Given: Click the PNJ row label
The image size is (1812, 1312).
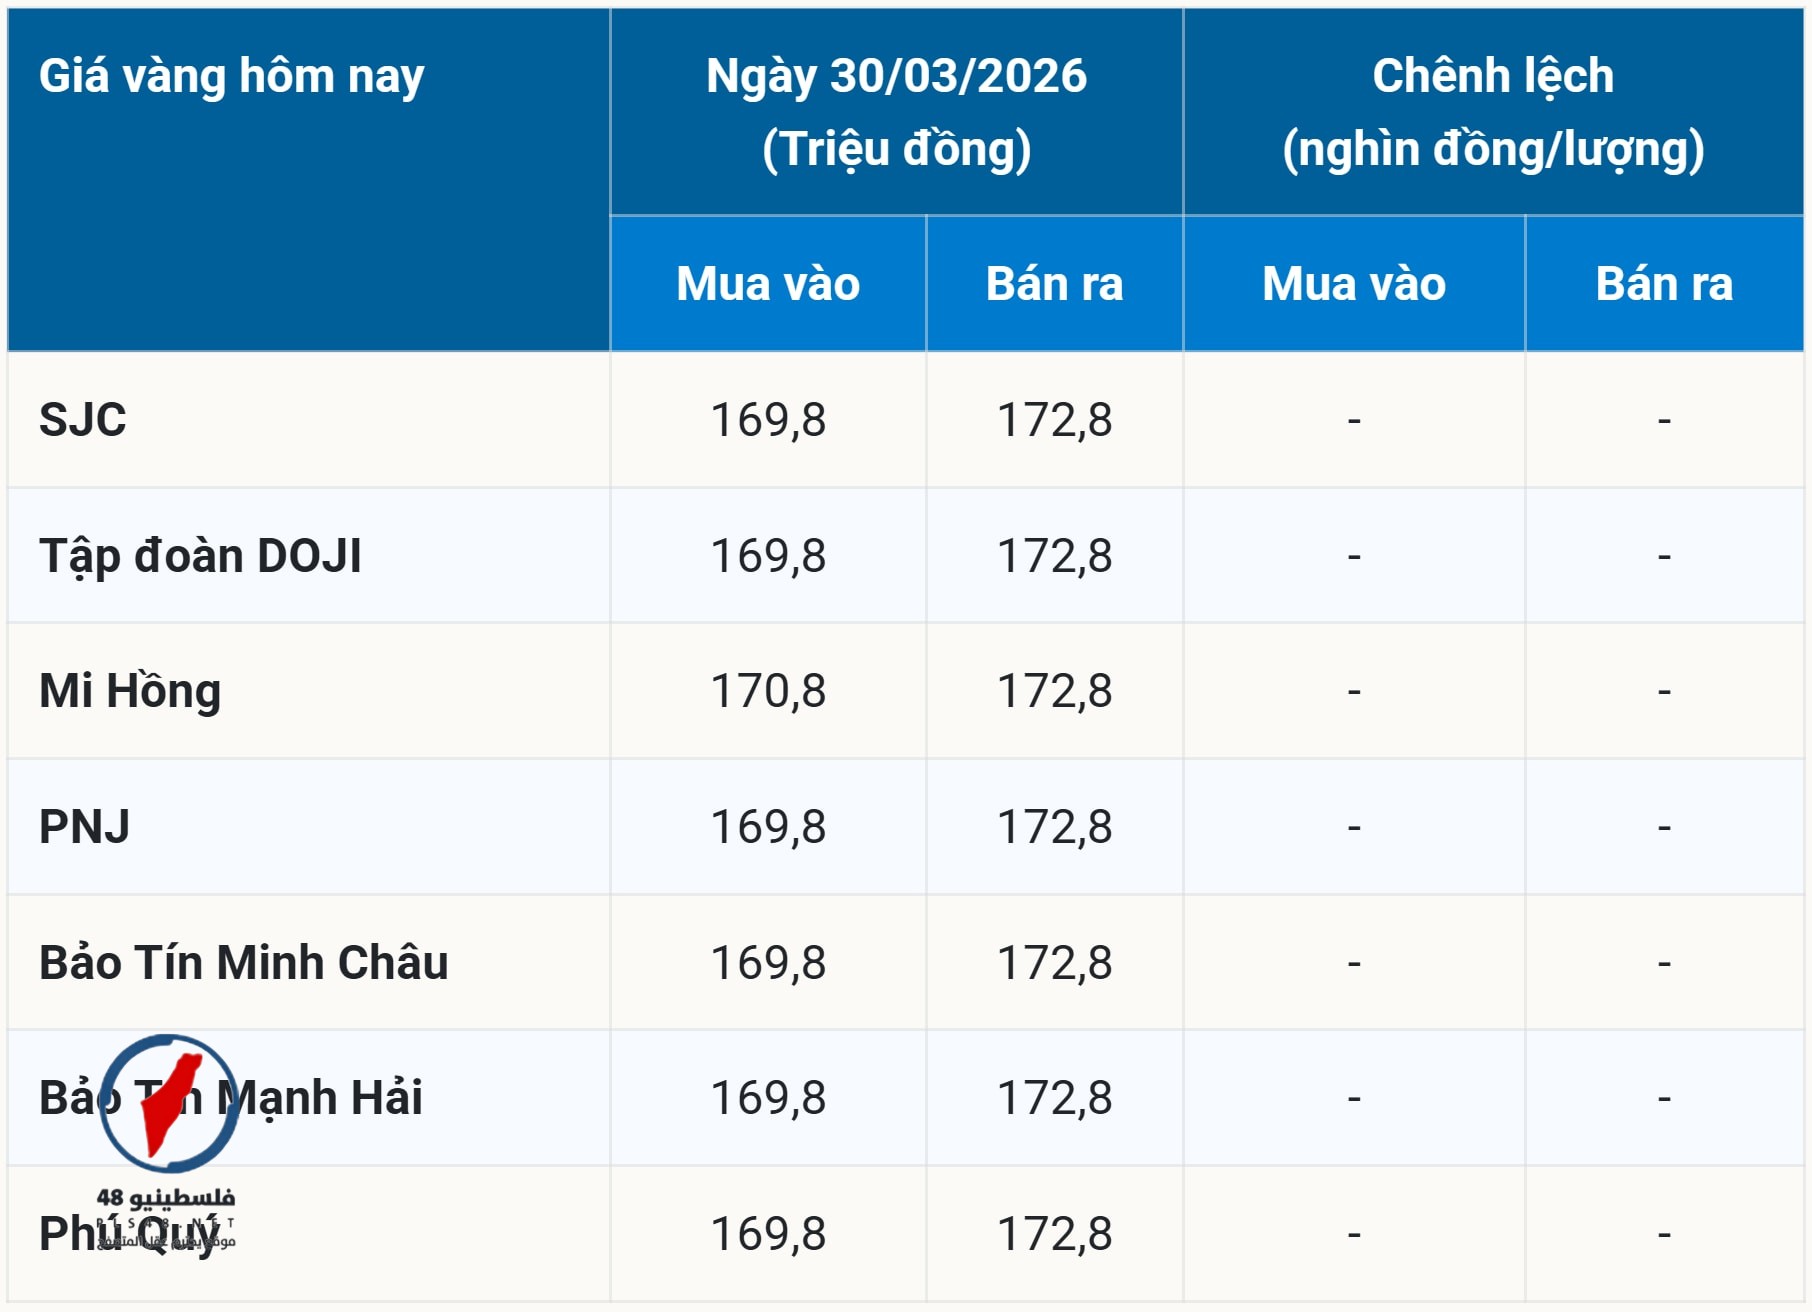Looking at the screenshot, I should pyautogui.click(x=85, y=827).
